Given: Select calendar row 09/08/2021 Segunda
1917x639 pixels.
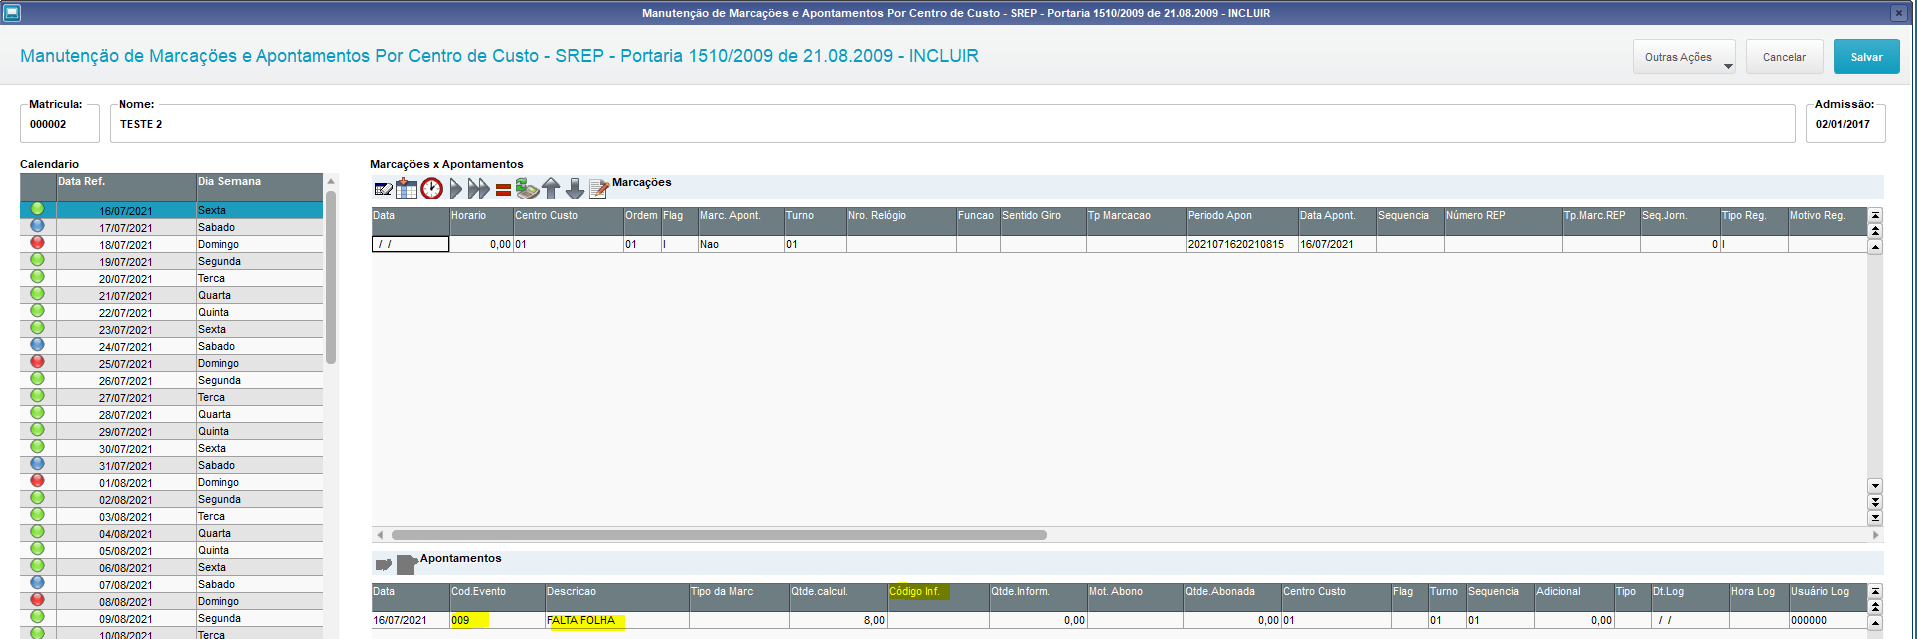Looking at the screenshot, I should (x=171, y=618).
